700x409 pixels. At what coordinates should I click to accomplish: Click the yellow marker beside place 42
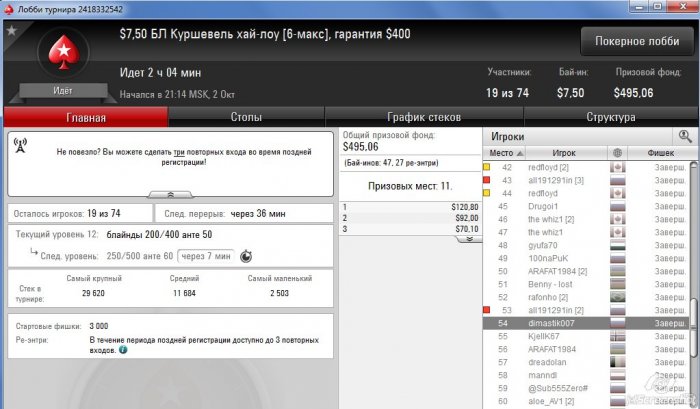coord(487,167)
